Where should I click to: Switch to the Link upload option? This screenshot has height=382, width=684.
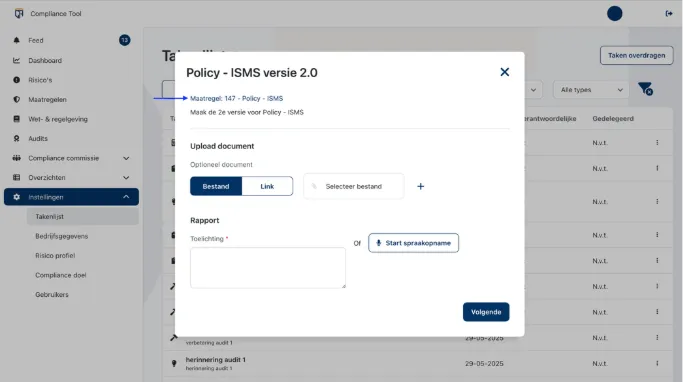[x=267, y=186]
